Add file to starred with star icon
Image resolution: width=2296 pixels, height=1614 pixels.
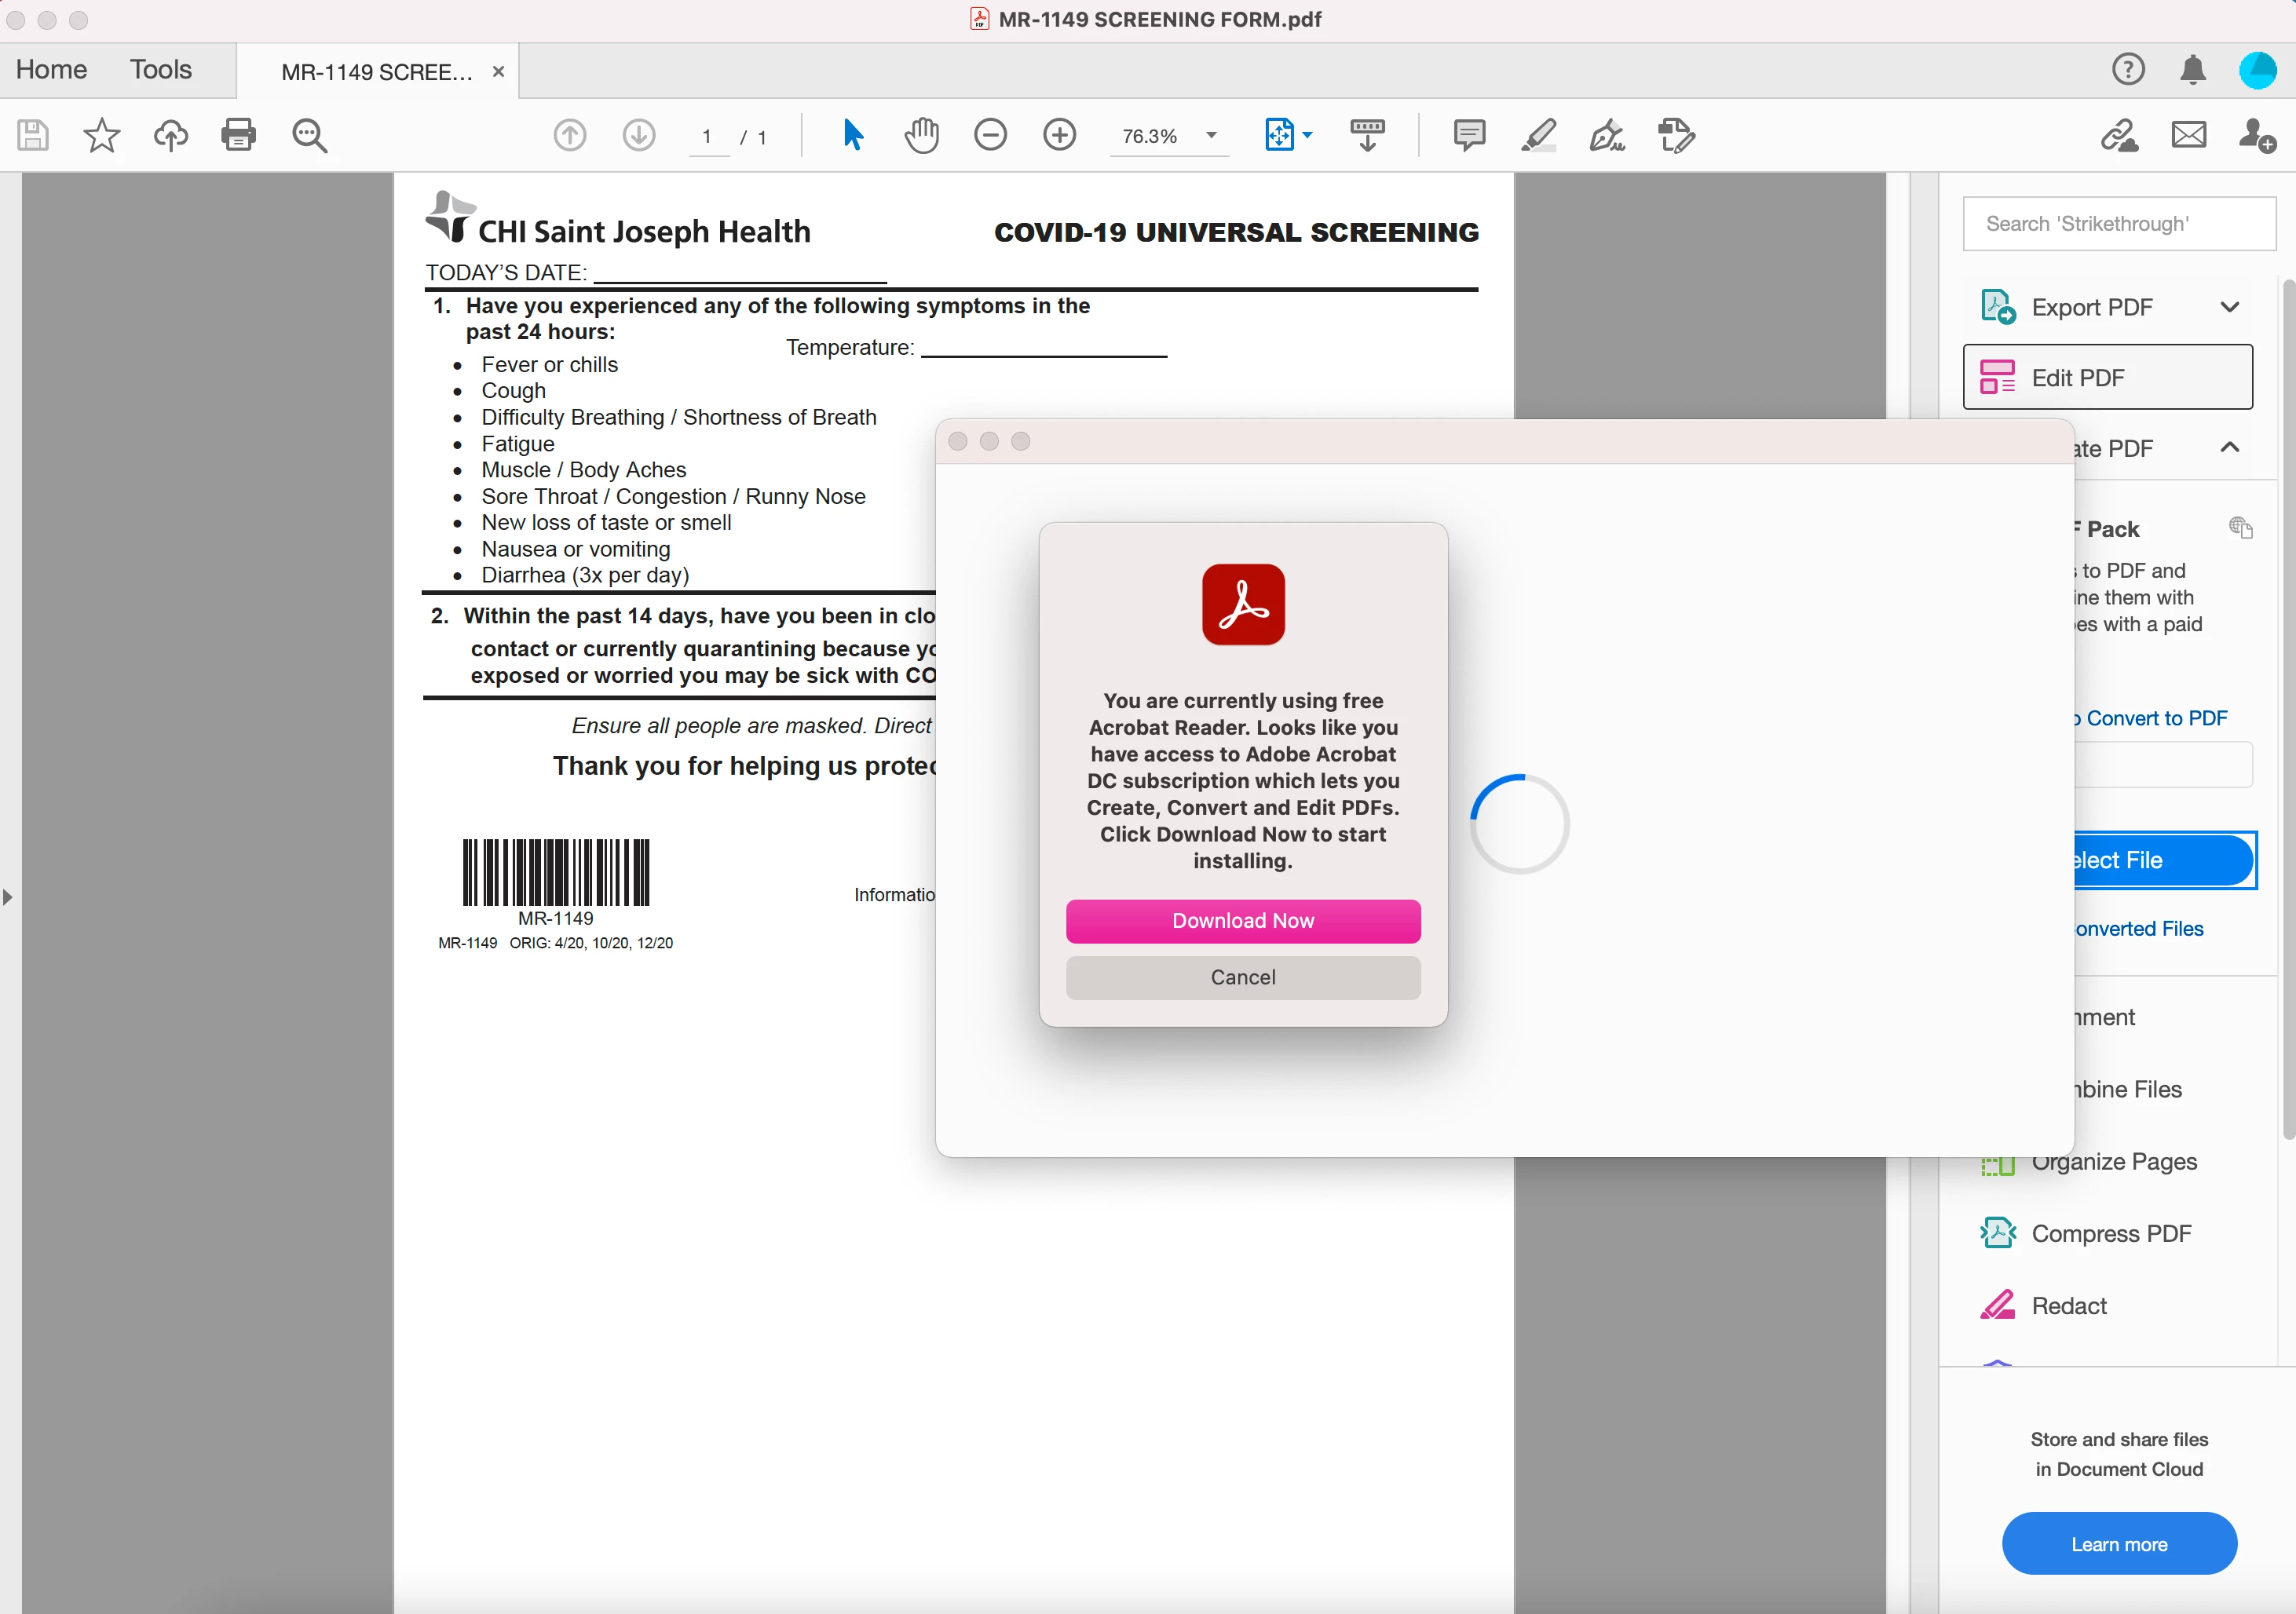coord(101,135)
